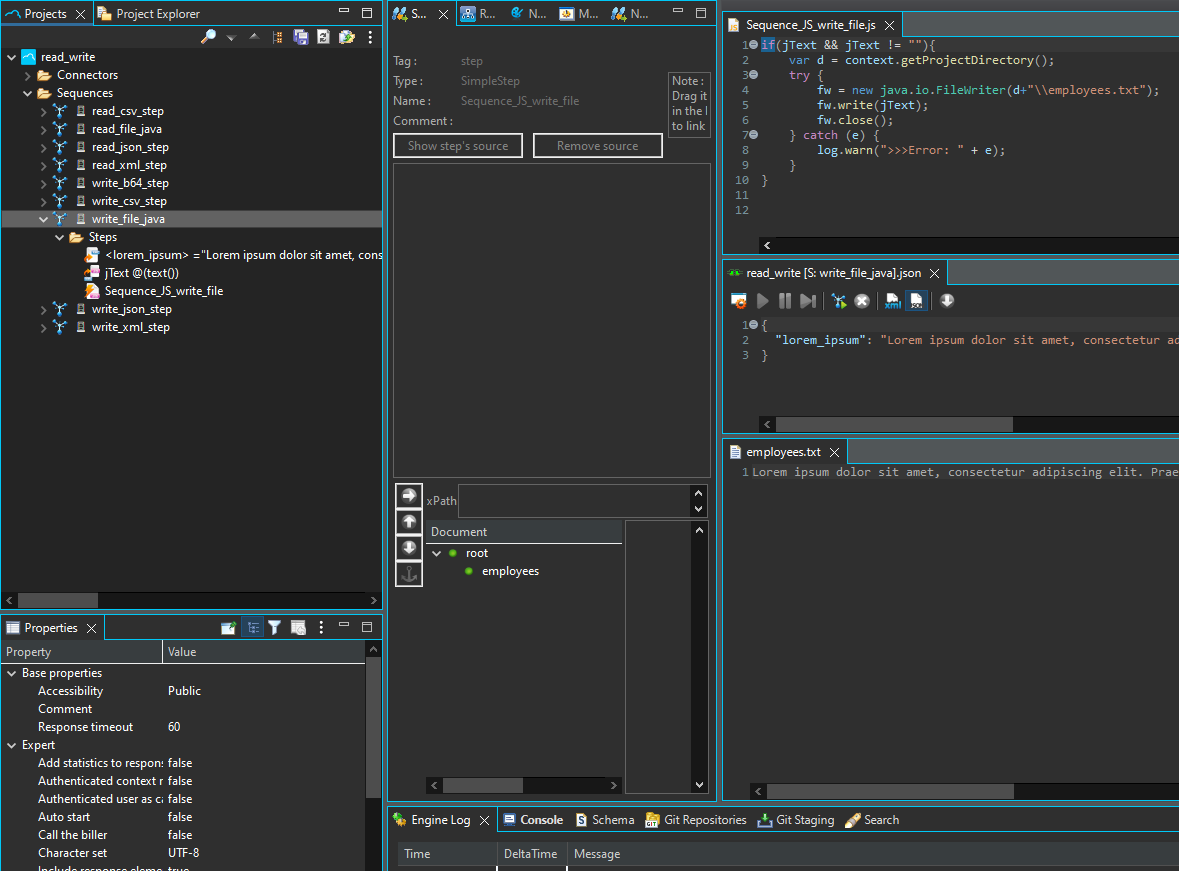
Task: Open the Git Staging tab
Action: tap(795, 820)
